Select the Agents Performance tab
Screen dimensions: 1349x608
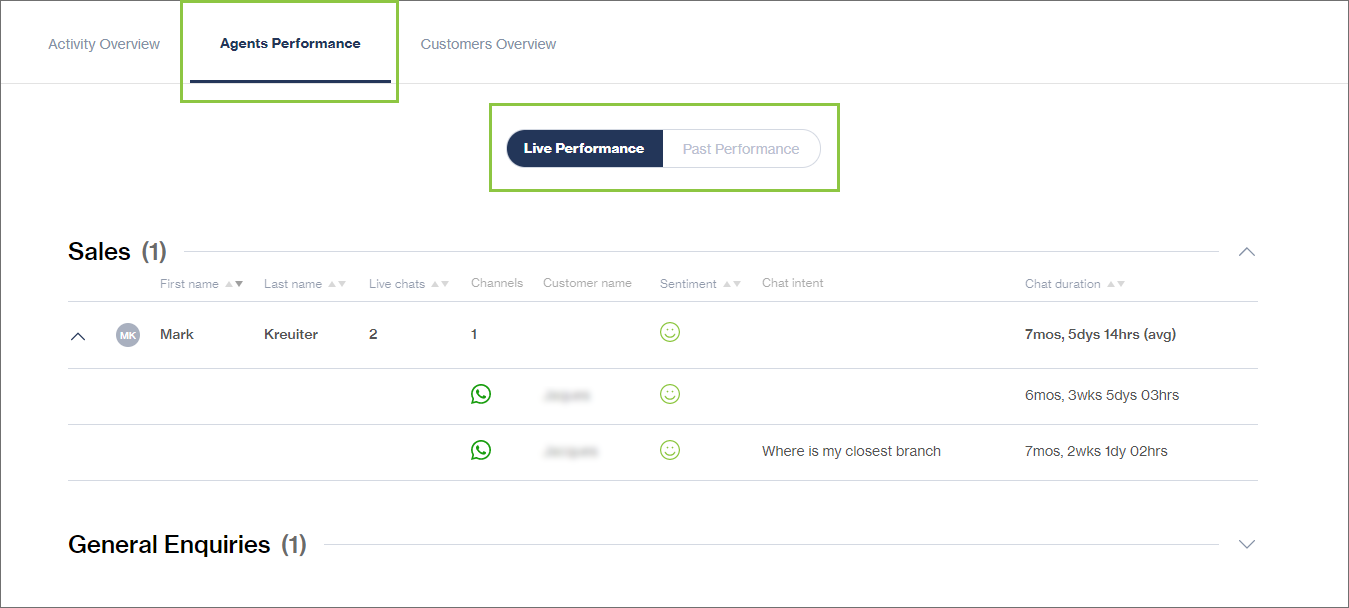pos(290,44)
